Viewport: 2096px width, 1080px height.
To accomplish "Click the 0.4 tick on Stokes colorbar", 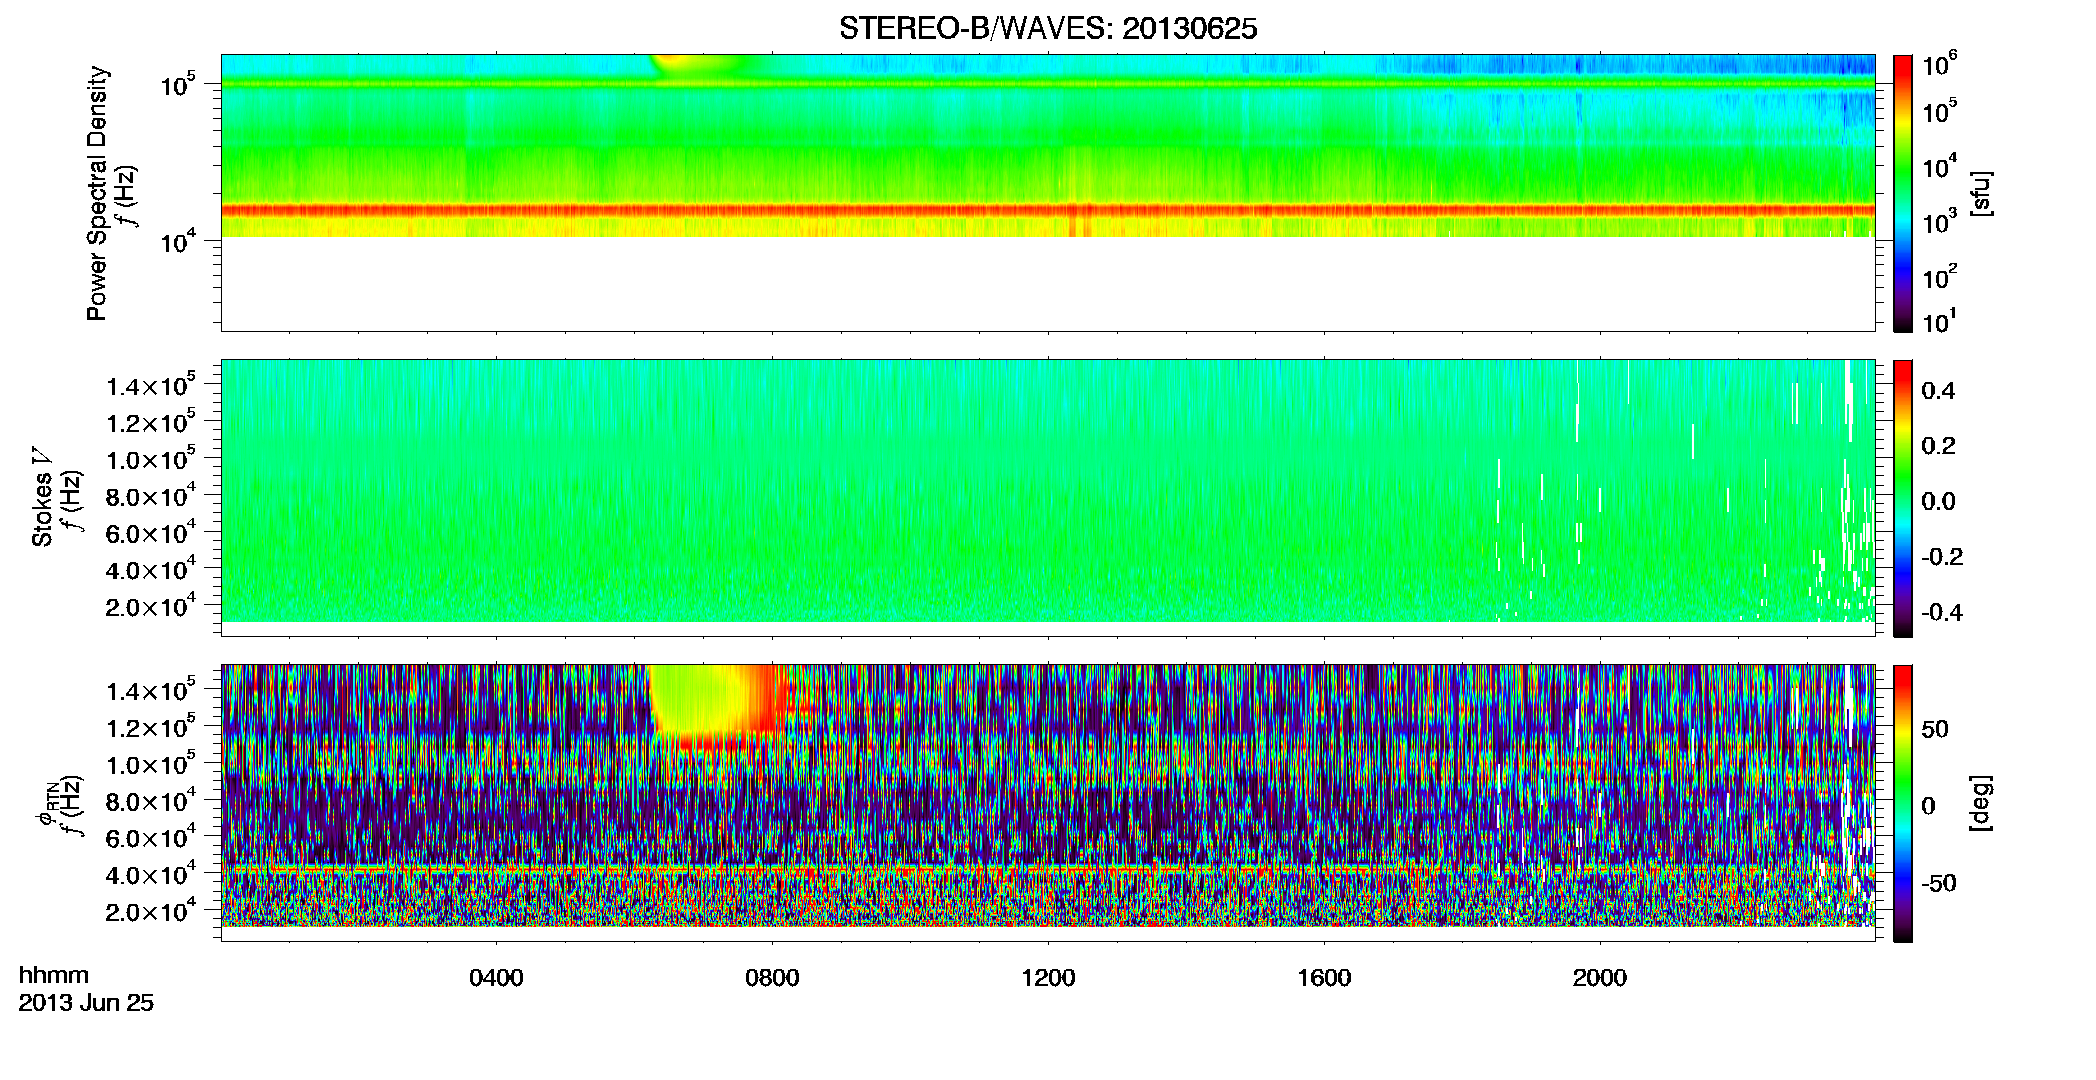I will pos(1938,391).
